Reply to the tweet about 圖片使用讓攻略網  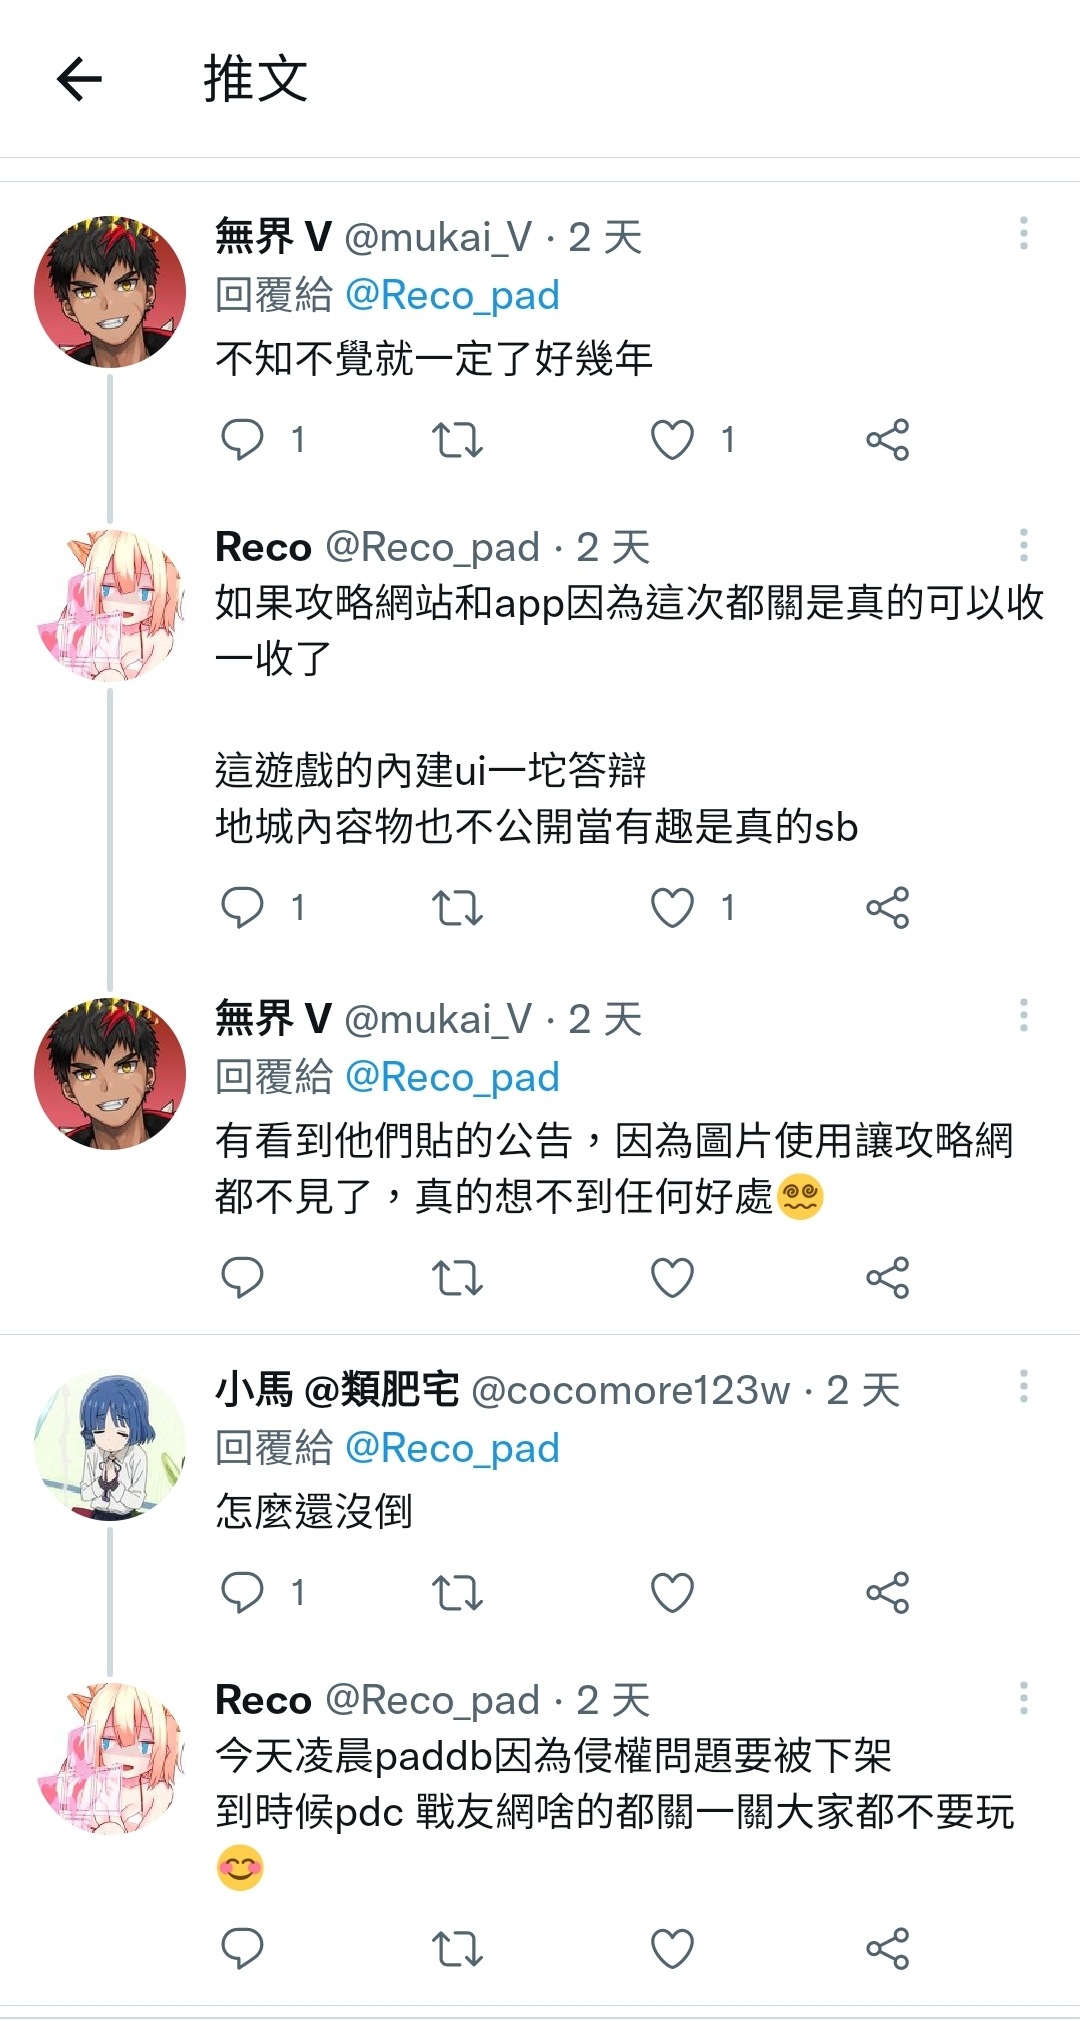pos(242,1277)
